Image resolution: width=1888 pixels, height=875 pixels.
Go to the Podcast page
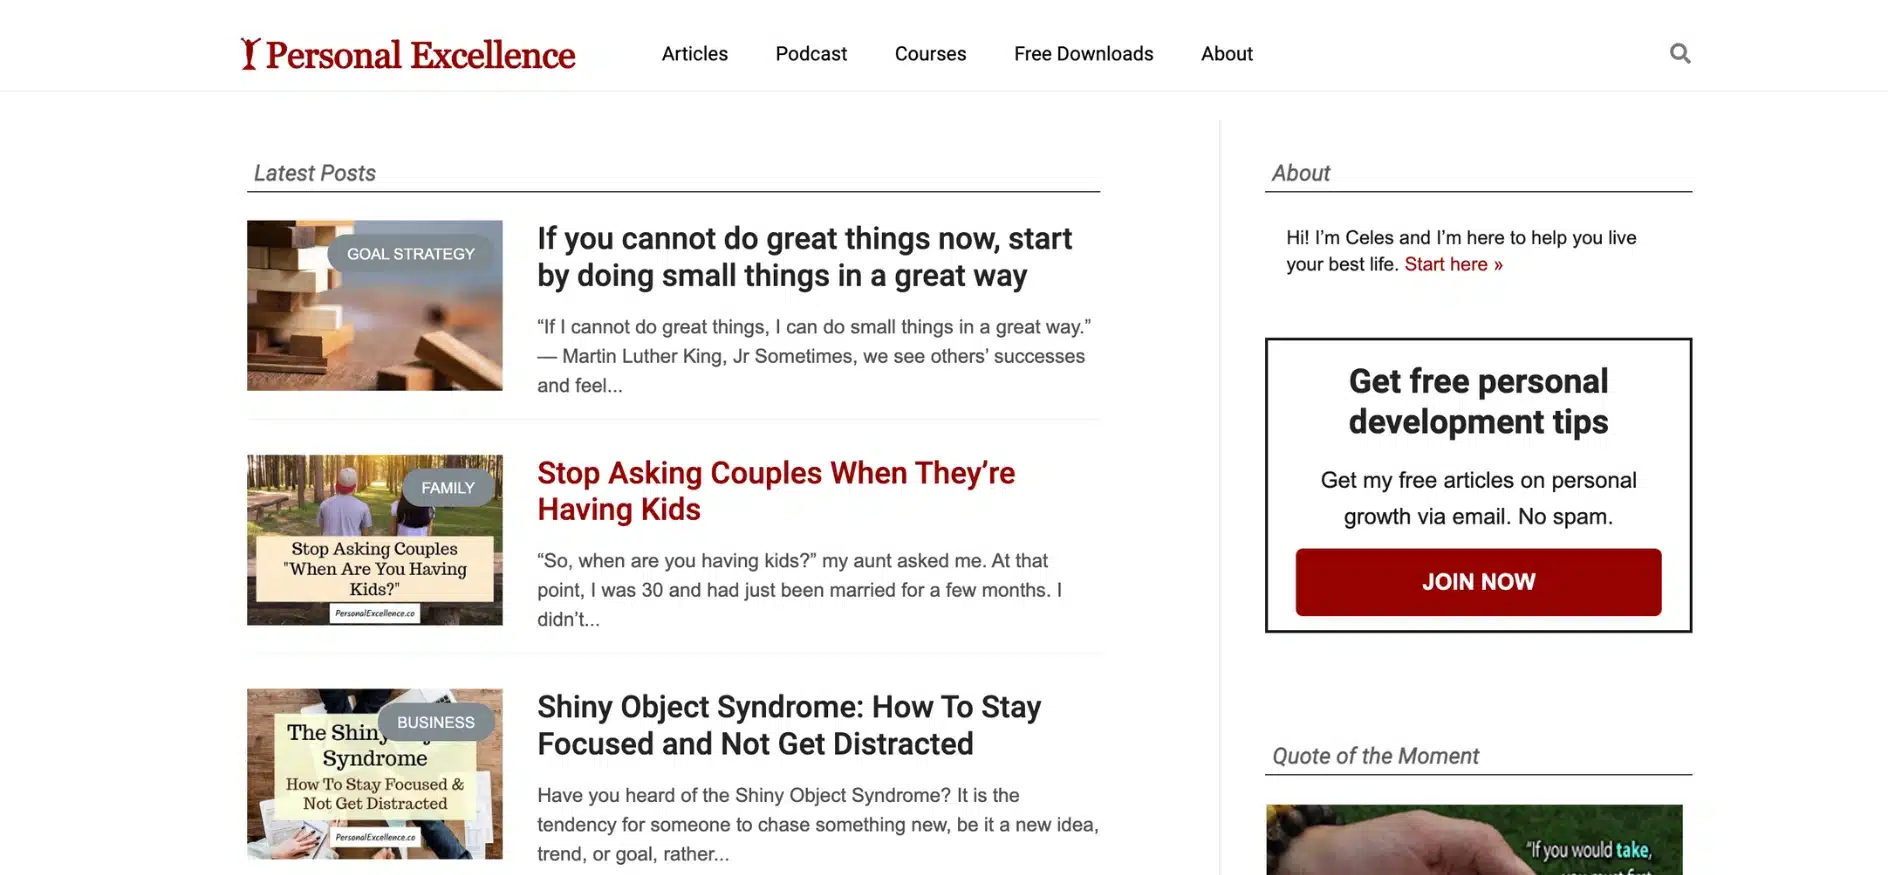pyautogui.click(x=811, y=54)
